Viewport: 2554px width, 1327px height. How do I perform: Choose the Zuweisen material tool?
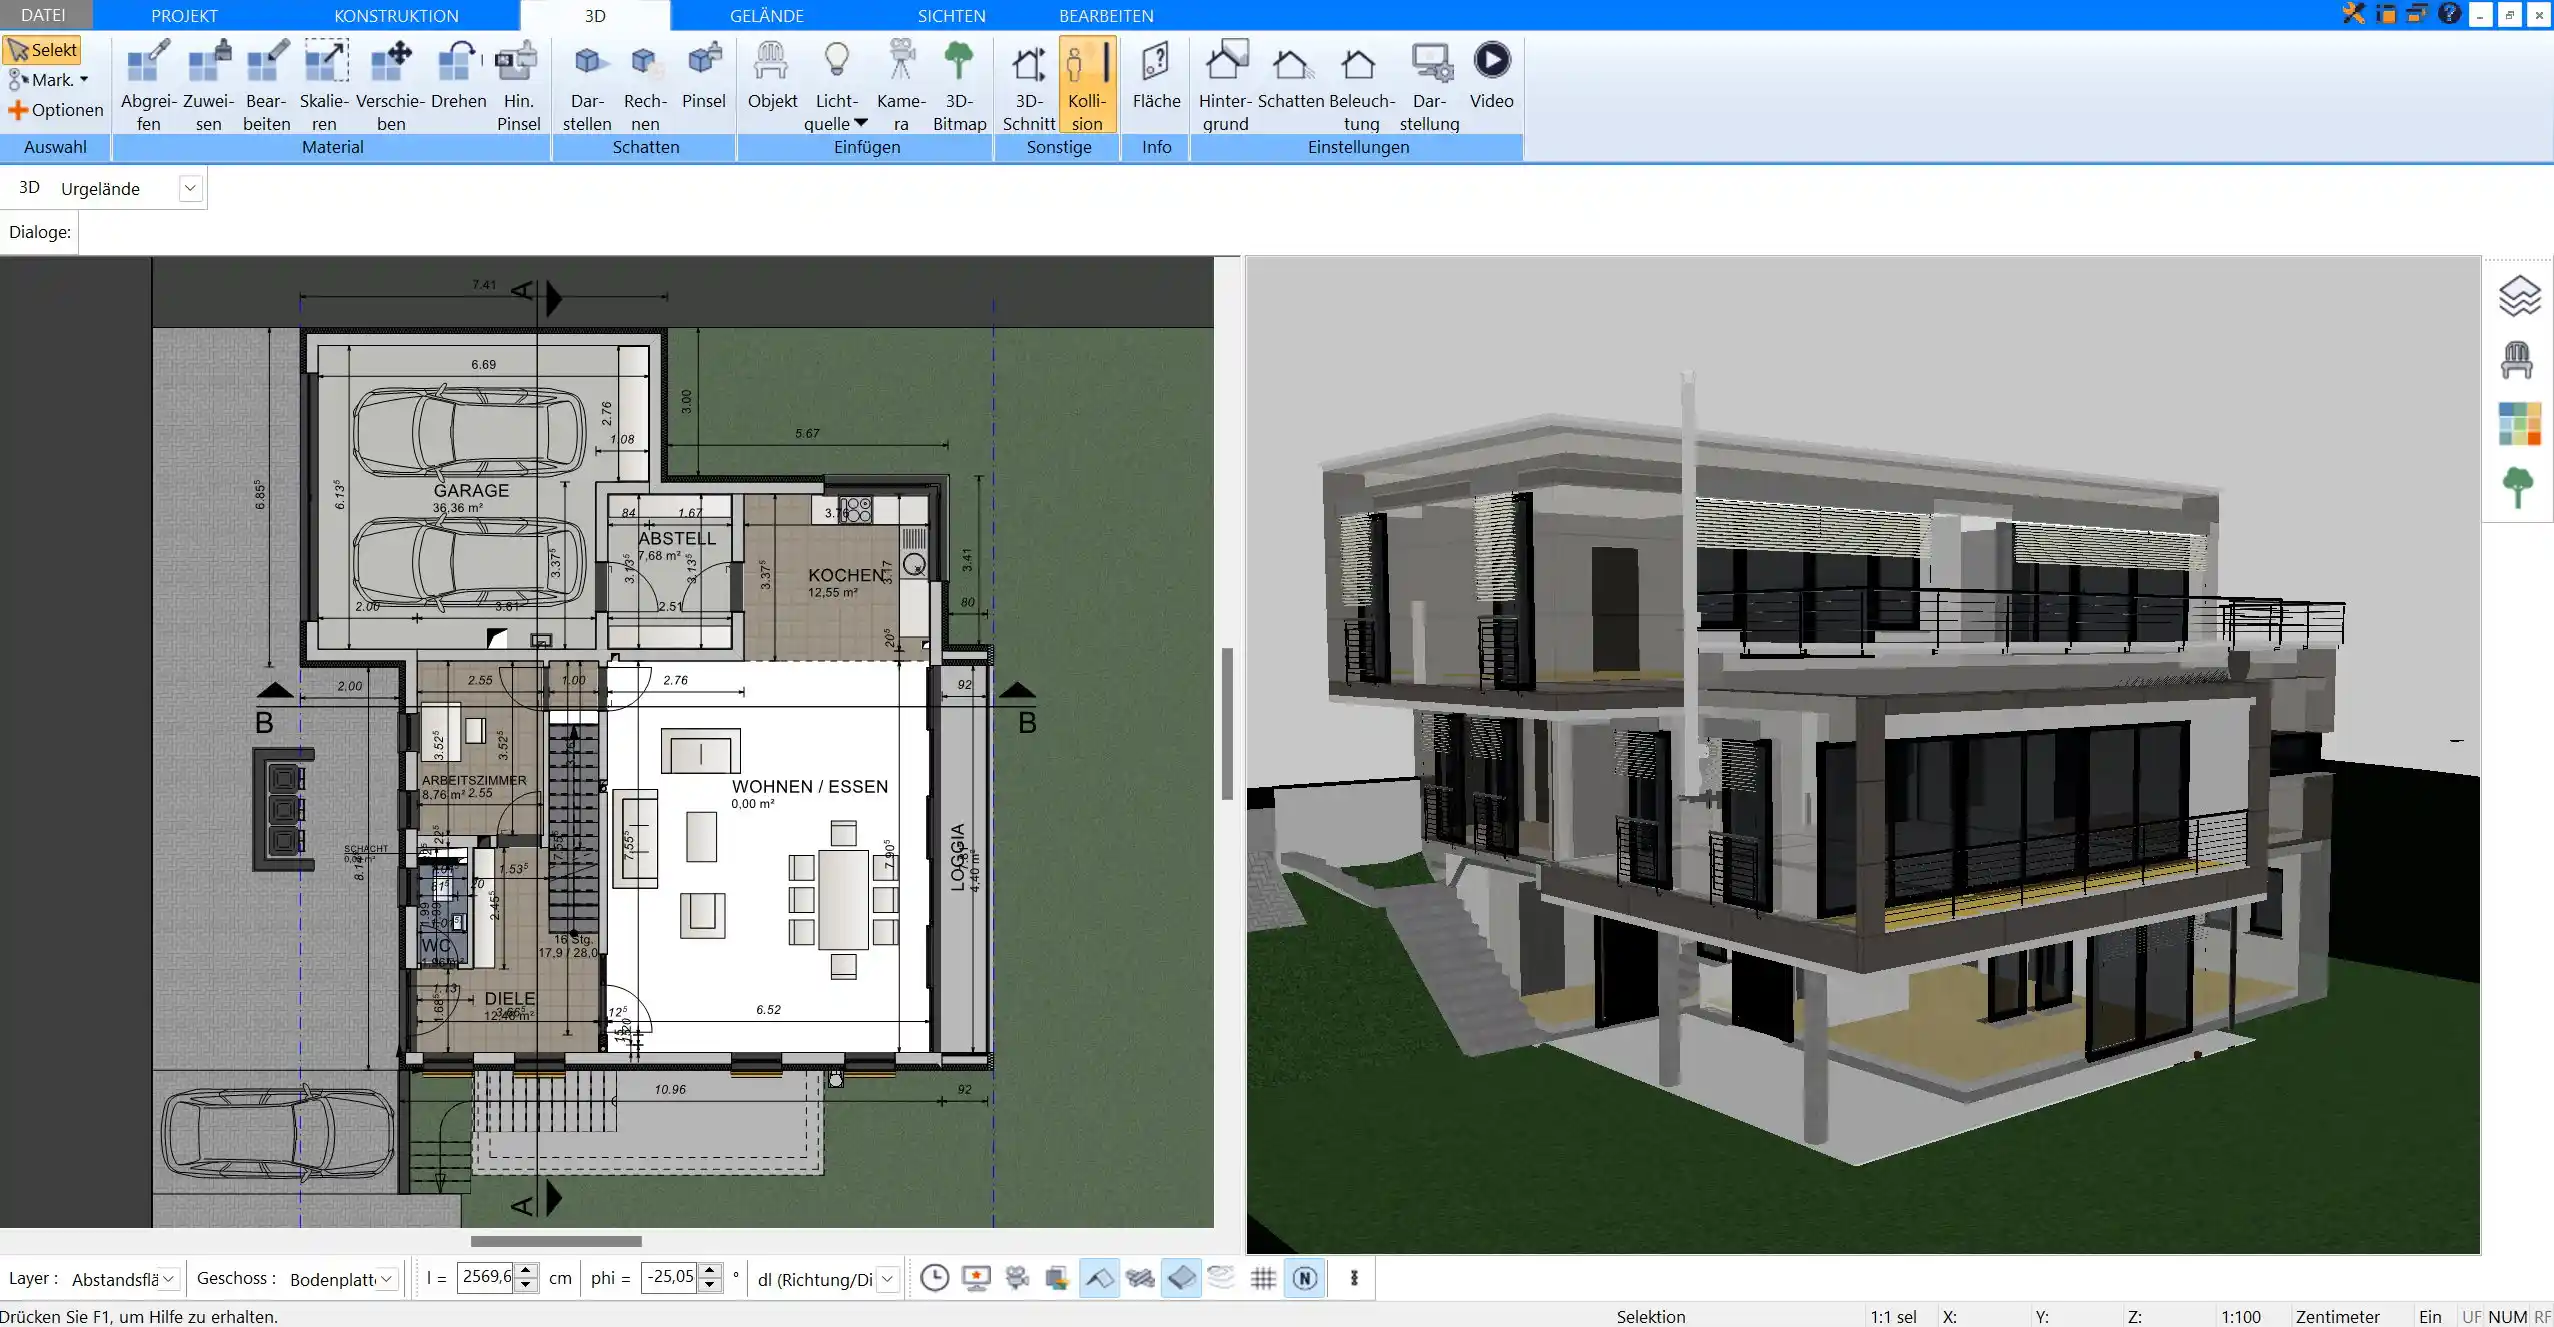tap(208, 85)
